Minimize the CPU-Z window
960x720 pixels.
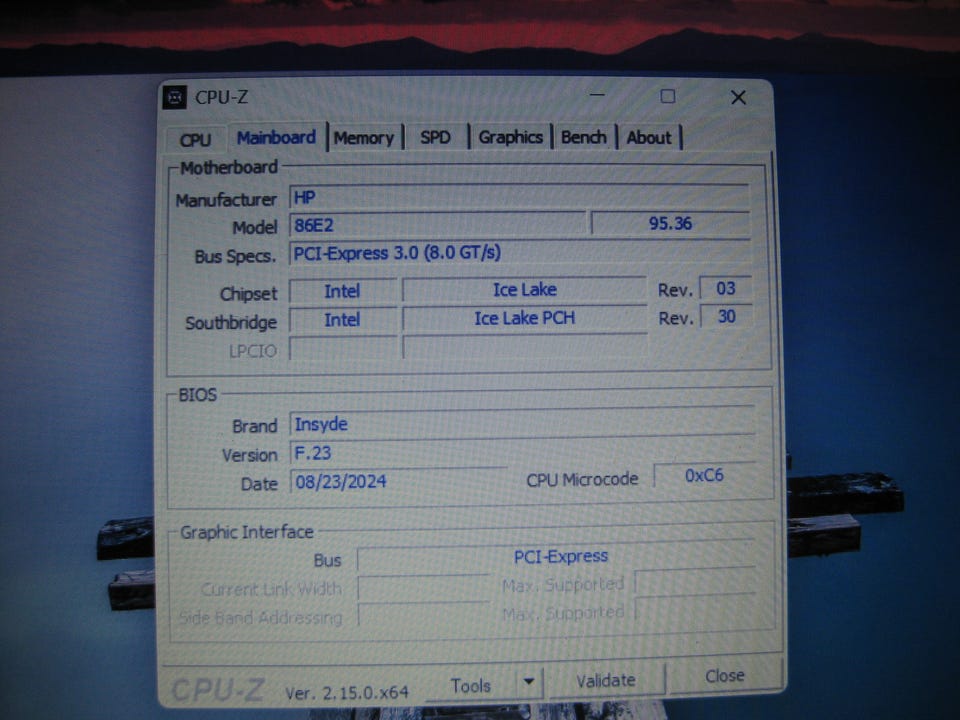coord(597,96)
